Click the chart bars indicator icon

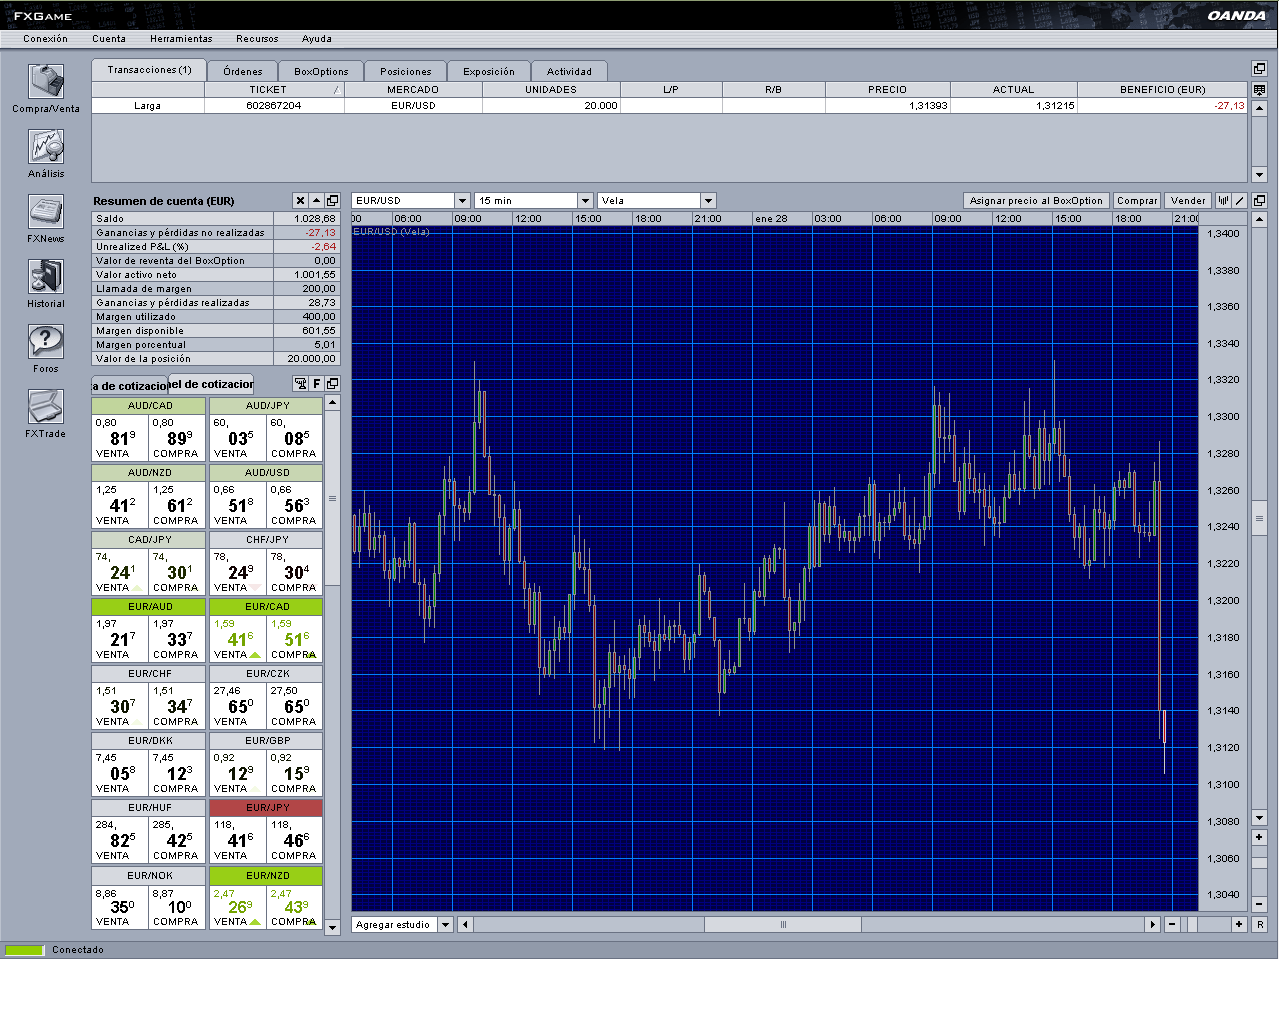(x=1223, y=201)
